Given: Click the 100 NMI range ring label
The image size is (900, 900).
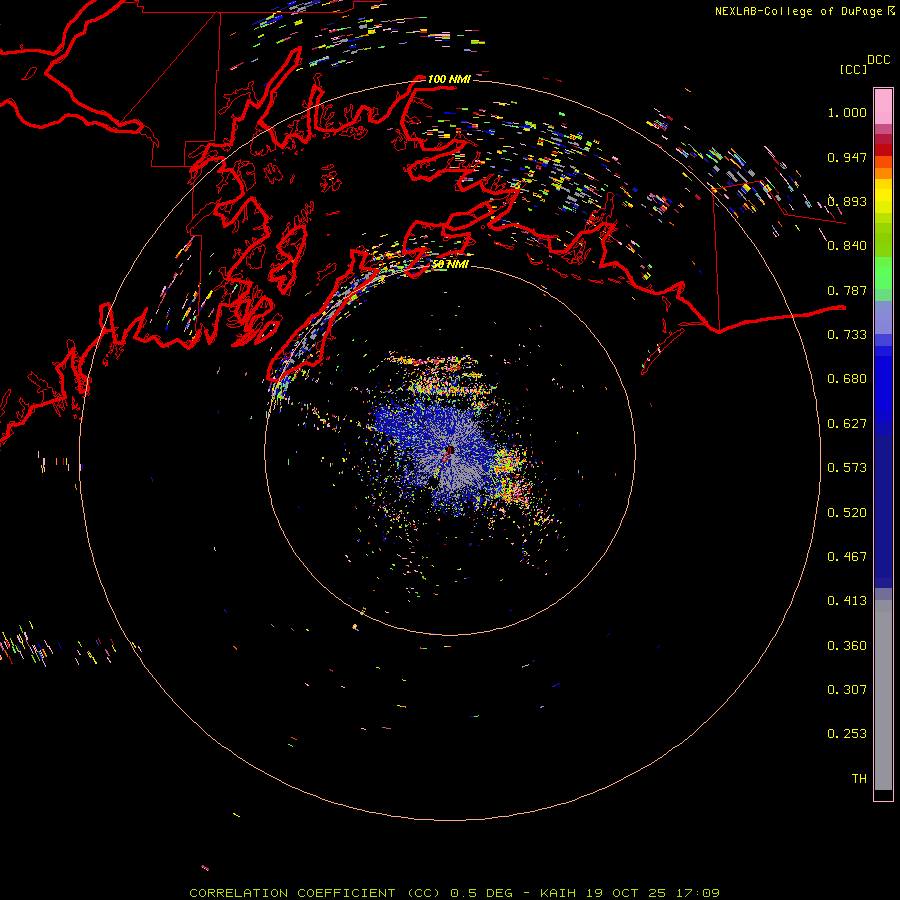Looking at the screenshot, I should point(449,79).
